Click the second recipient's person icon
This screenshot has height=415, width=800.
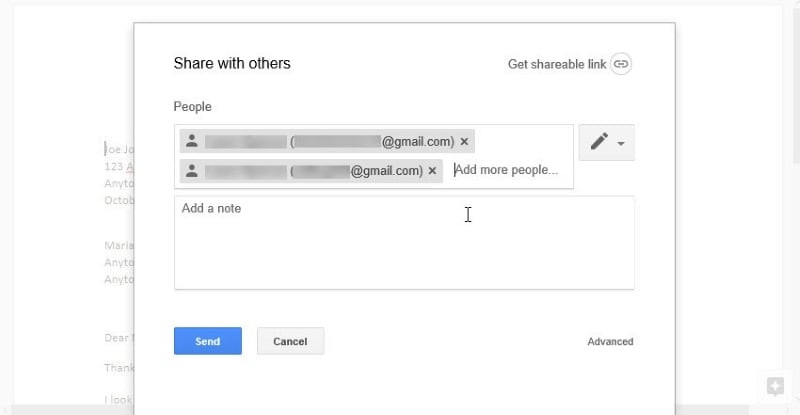tap(192, 170)
